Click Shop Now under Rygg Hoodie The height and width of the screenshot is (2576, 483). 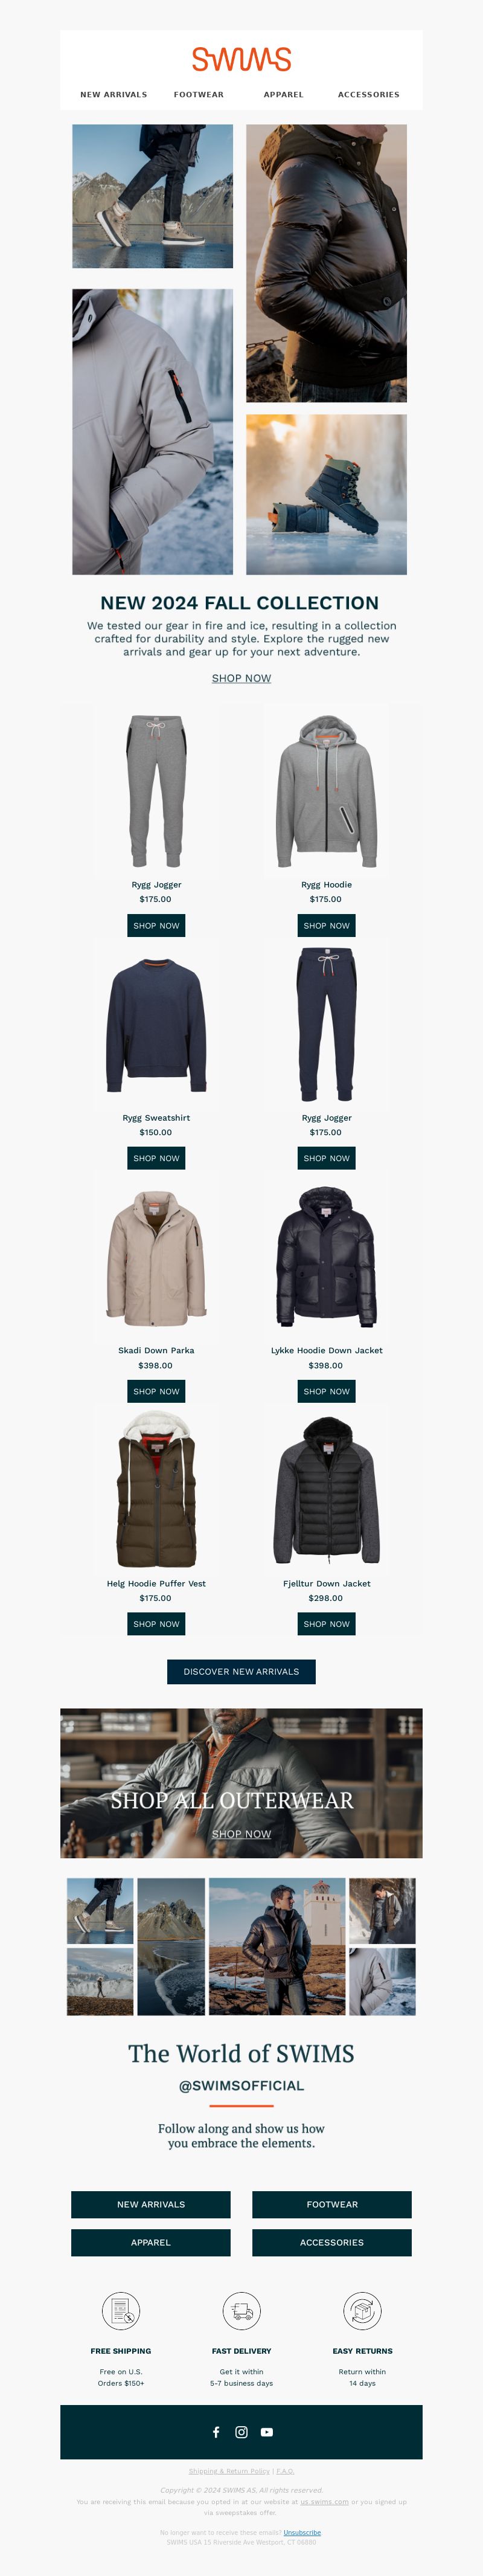(326, 925)
